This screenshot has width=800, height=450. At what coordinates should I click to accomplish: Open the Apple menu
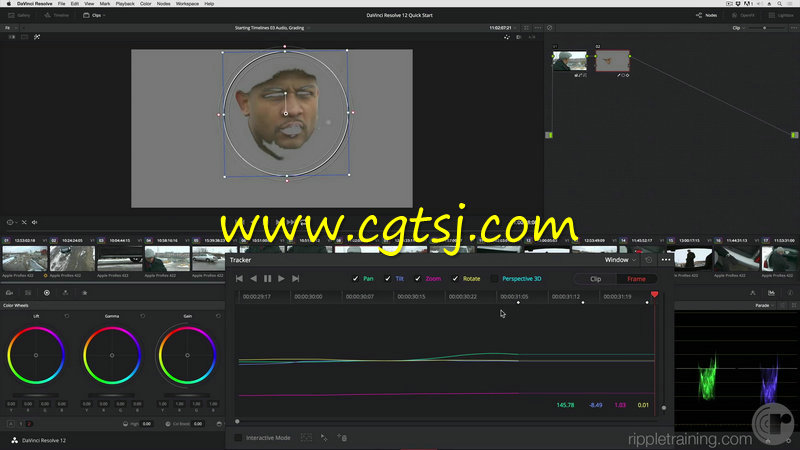(8, 4)
